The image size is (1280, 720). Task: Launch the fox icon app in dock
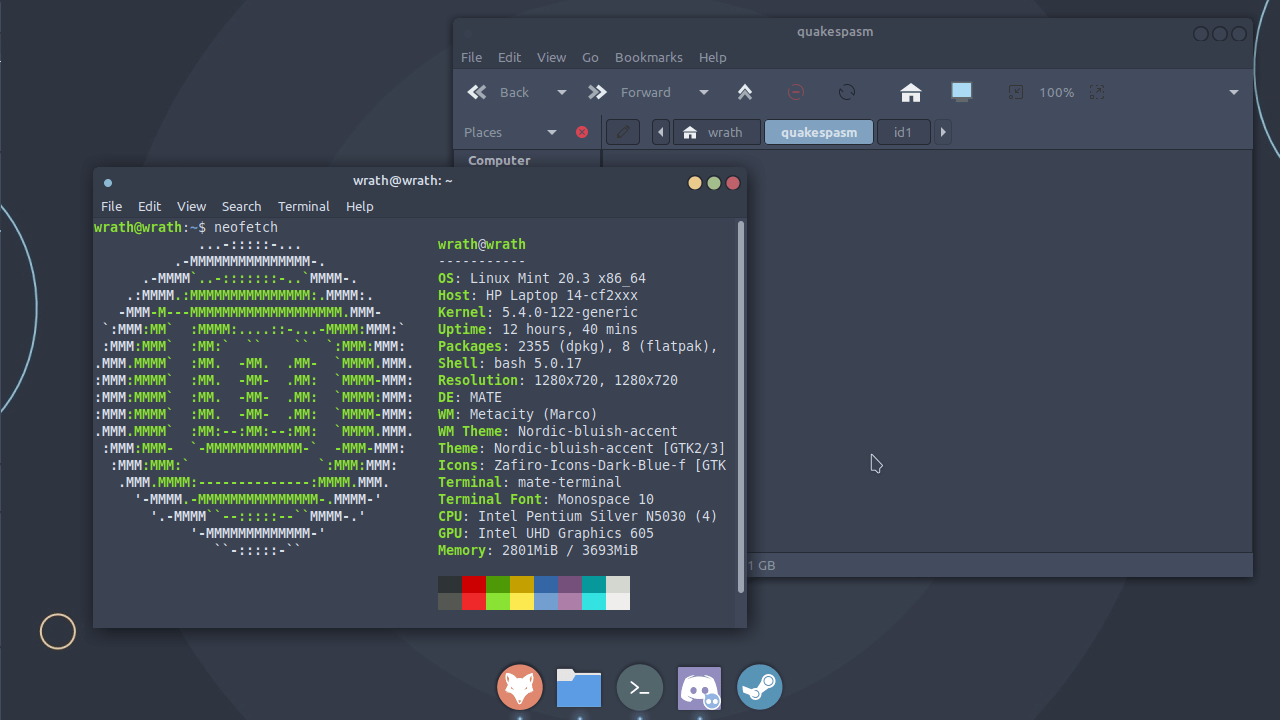tap(520, 688)
